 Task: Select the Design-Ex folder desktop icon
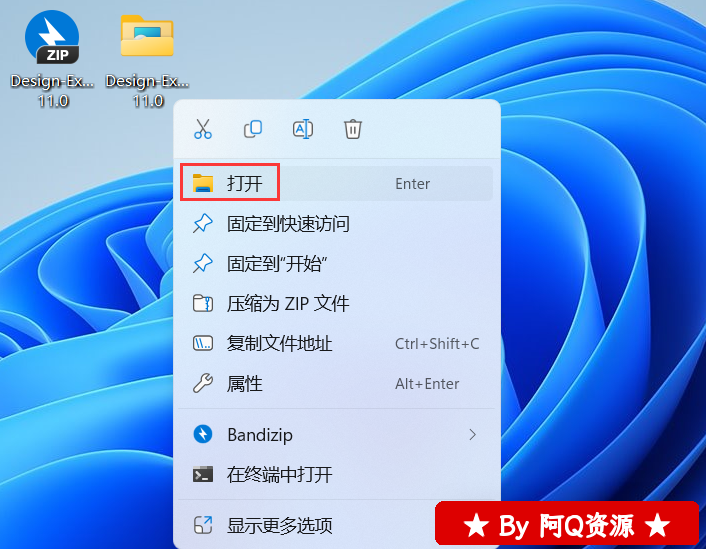[147, 59]
